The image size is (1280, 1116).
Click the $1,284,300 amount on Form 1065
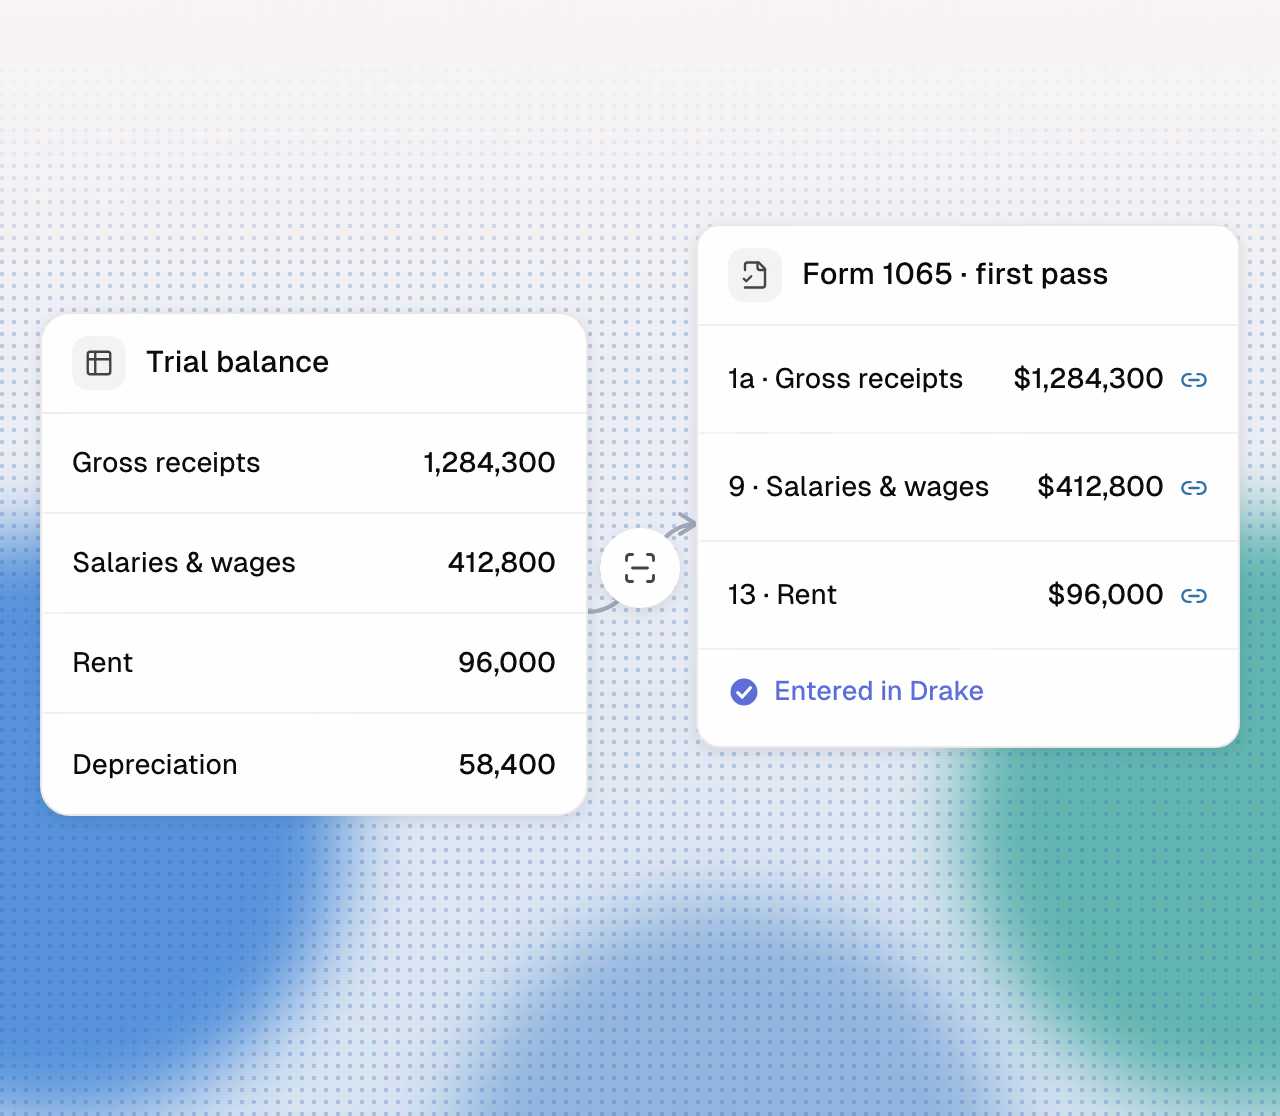pyautogui.click(x=1088, y=378)
